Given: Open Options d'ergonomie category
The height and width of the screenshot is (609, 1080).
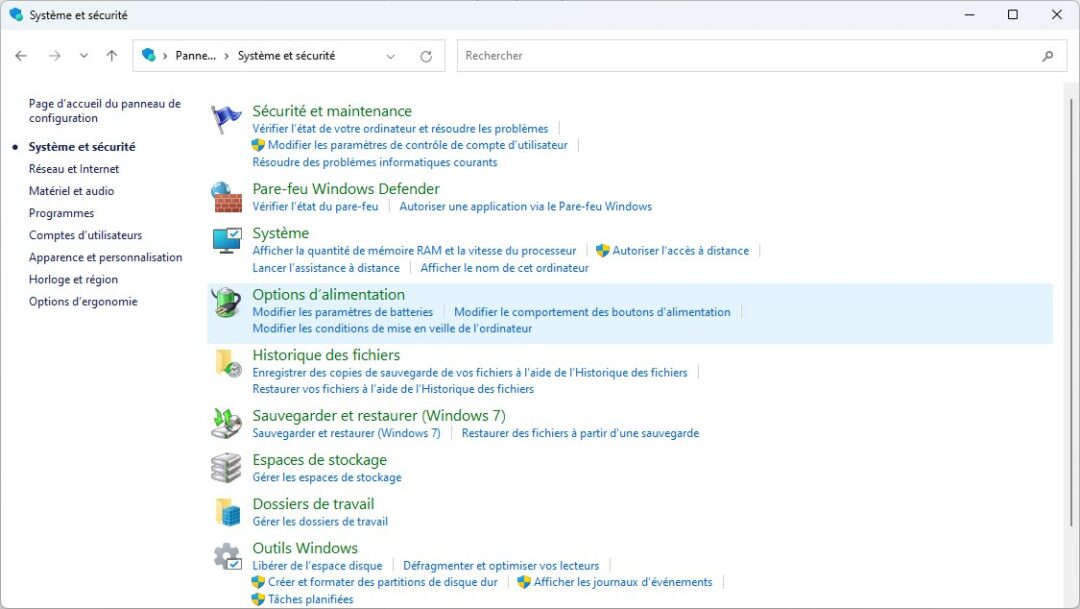Looking at the screenshot, I should click(83, 301).
